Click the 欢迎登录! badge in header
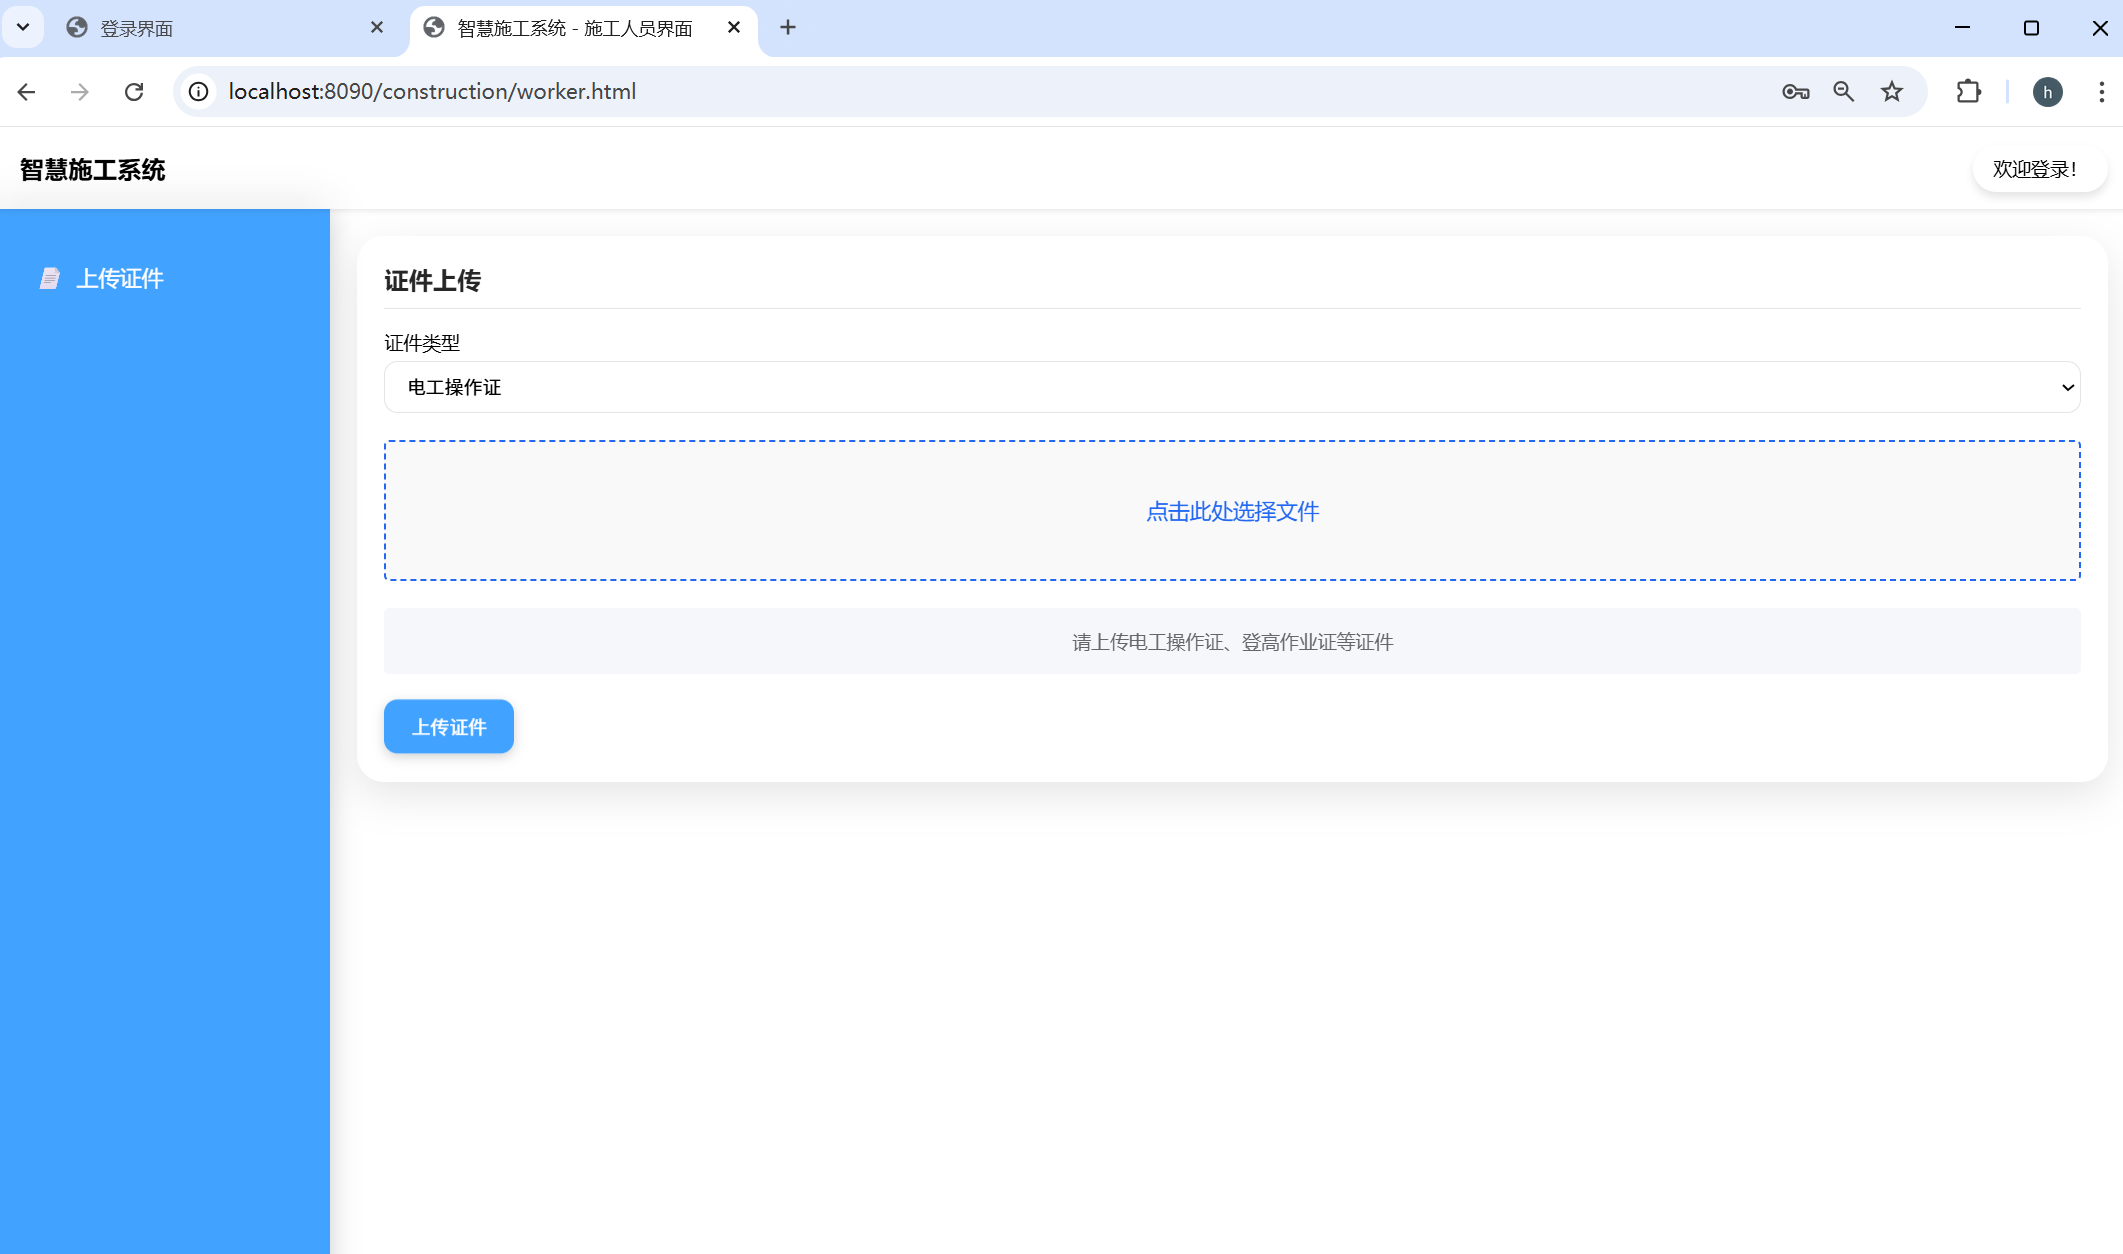The height and width of the screenshot is (1254, 2123). (2037, 169)
